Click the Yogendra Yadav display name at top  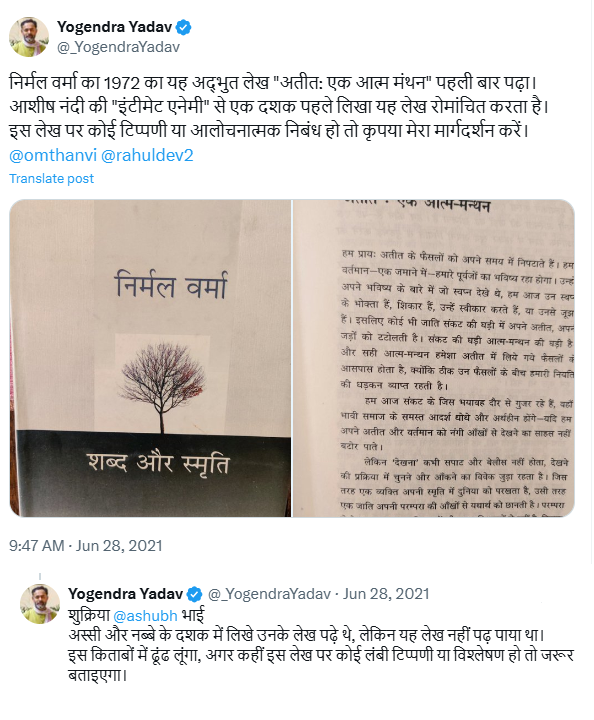tap(114, 27)
